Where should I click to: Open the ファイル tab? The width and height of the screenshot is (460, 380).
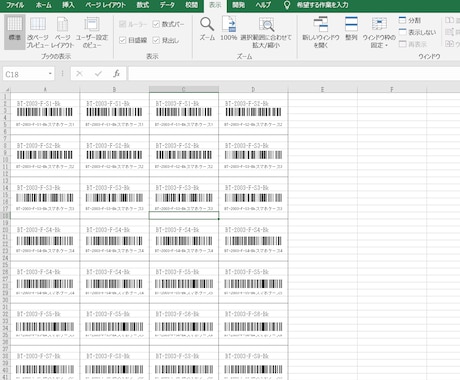(15, 5)
